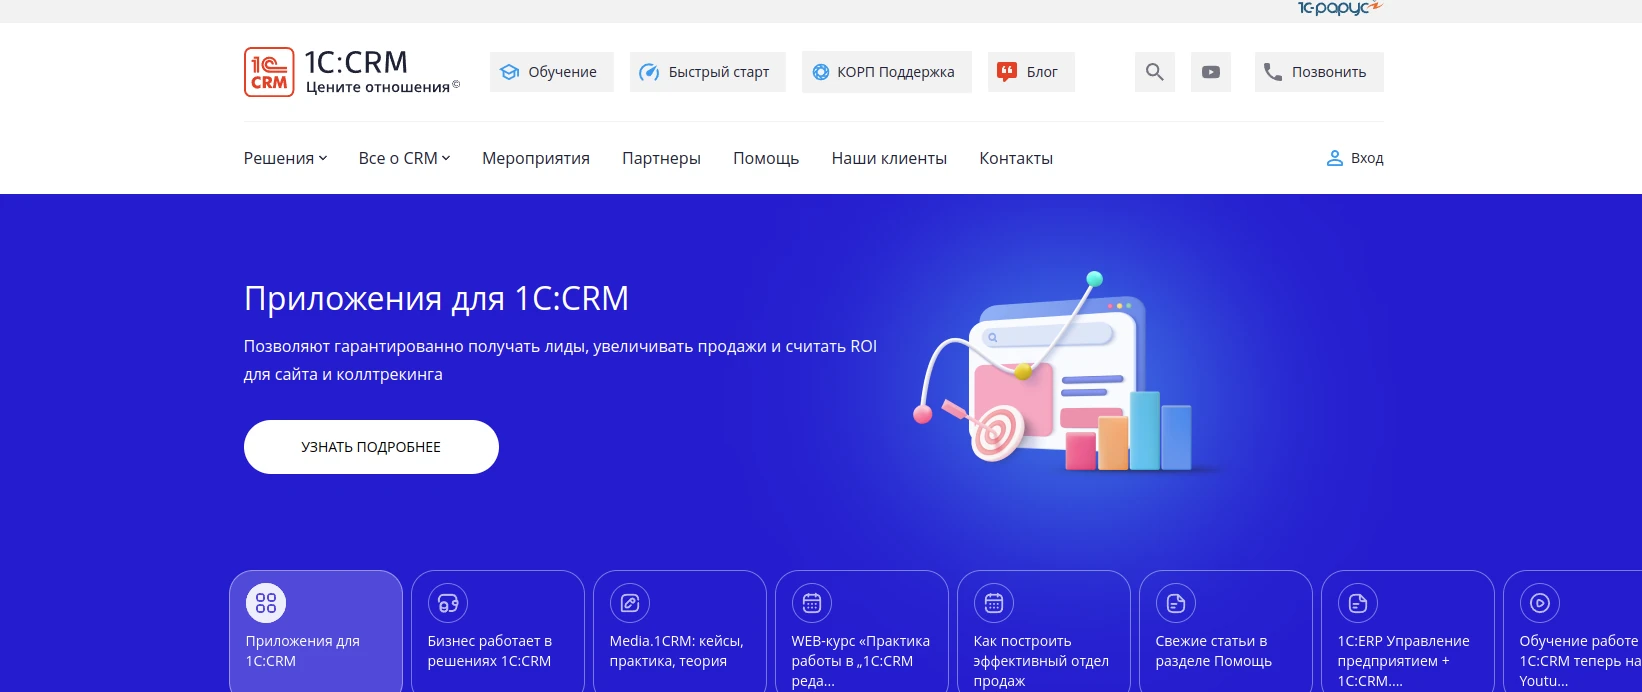The width and height of the screenshot is (1642, 692).
Task: Click the document icon in Свежие статьи card
Action: click(1176, 603)
